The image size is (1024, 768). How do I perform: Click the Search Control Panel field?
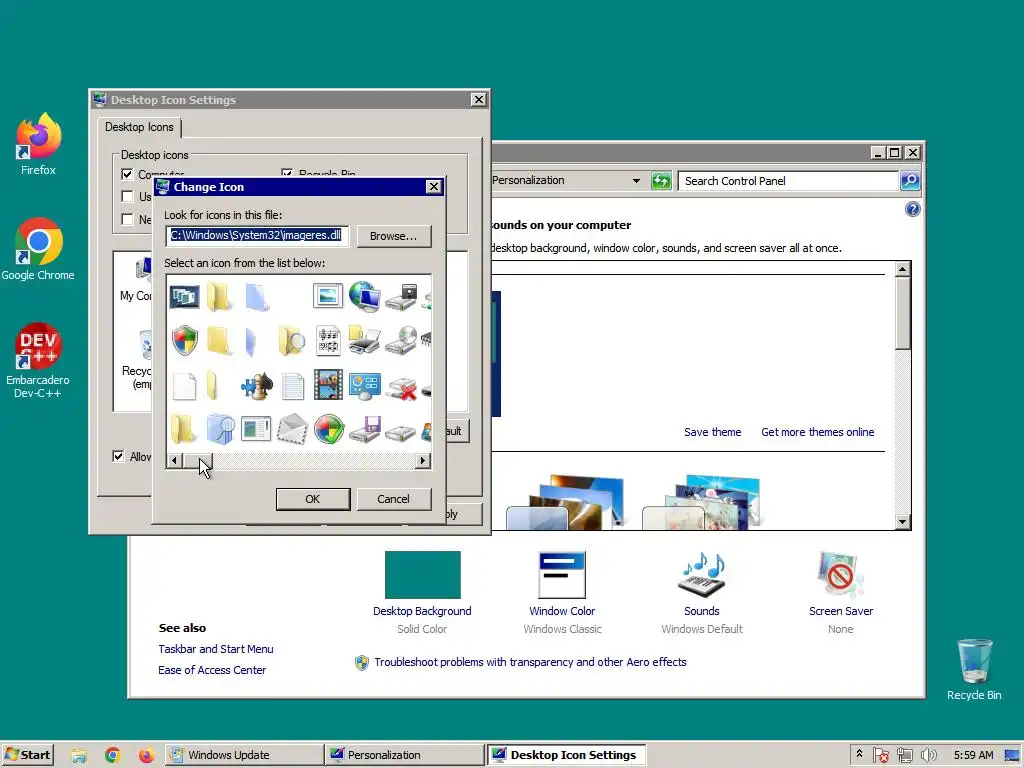coord(788,181)
